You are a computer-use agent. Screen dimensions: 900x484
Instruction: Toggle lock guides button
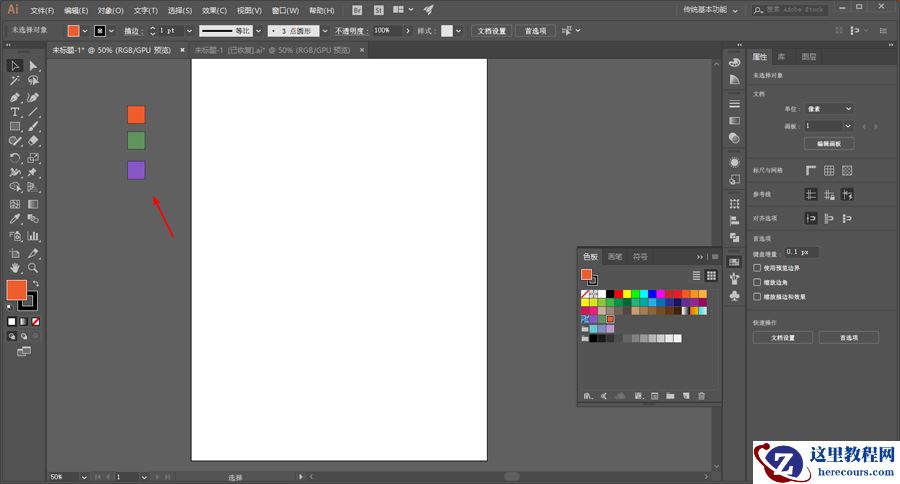829,195
